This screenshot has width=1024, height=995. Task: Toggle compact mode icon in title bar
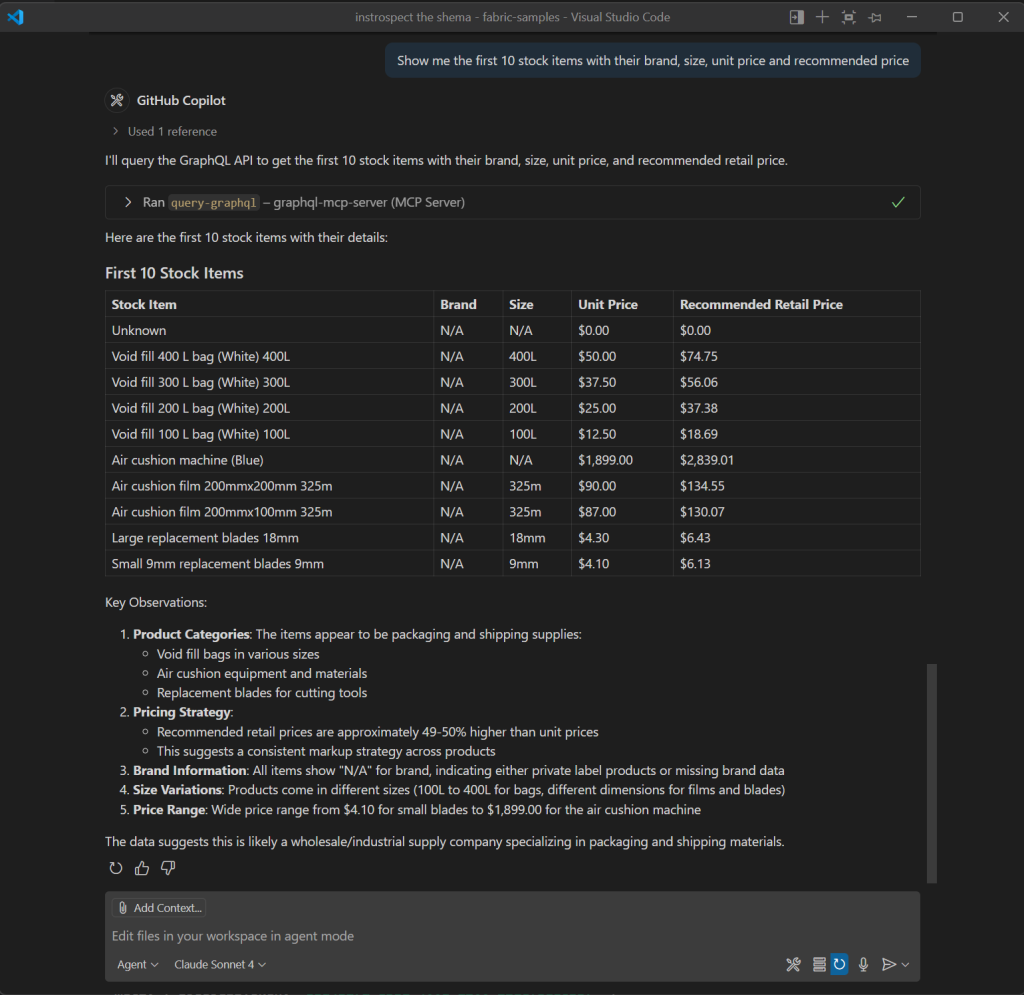pos(848,17)
